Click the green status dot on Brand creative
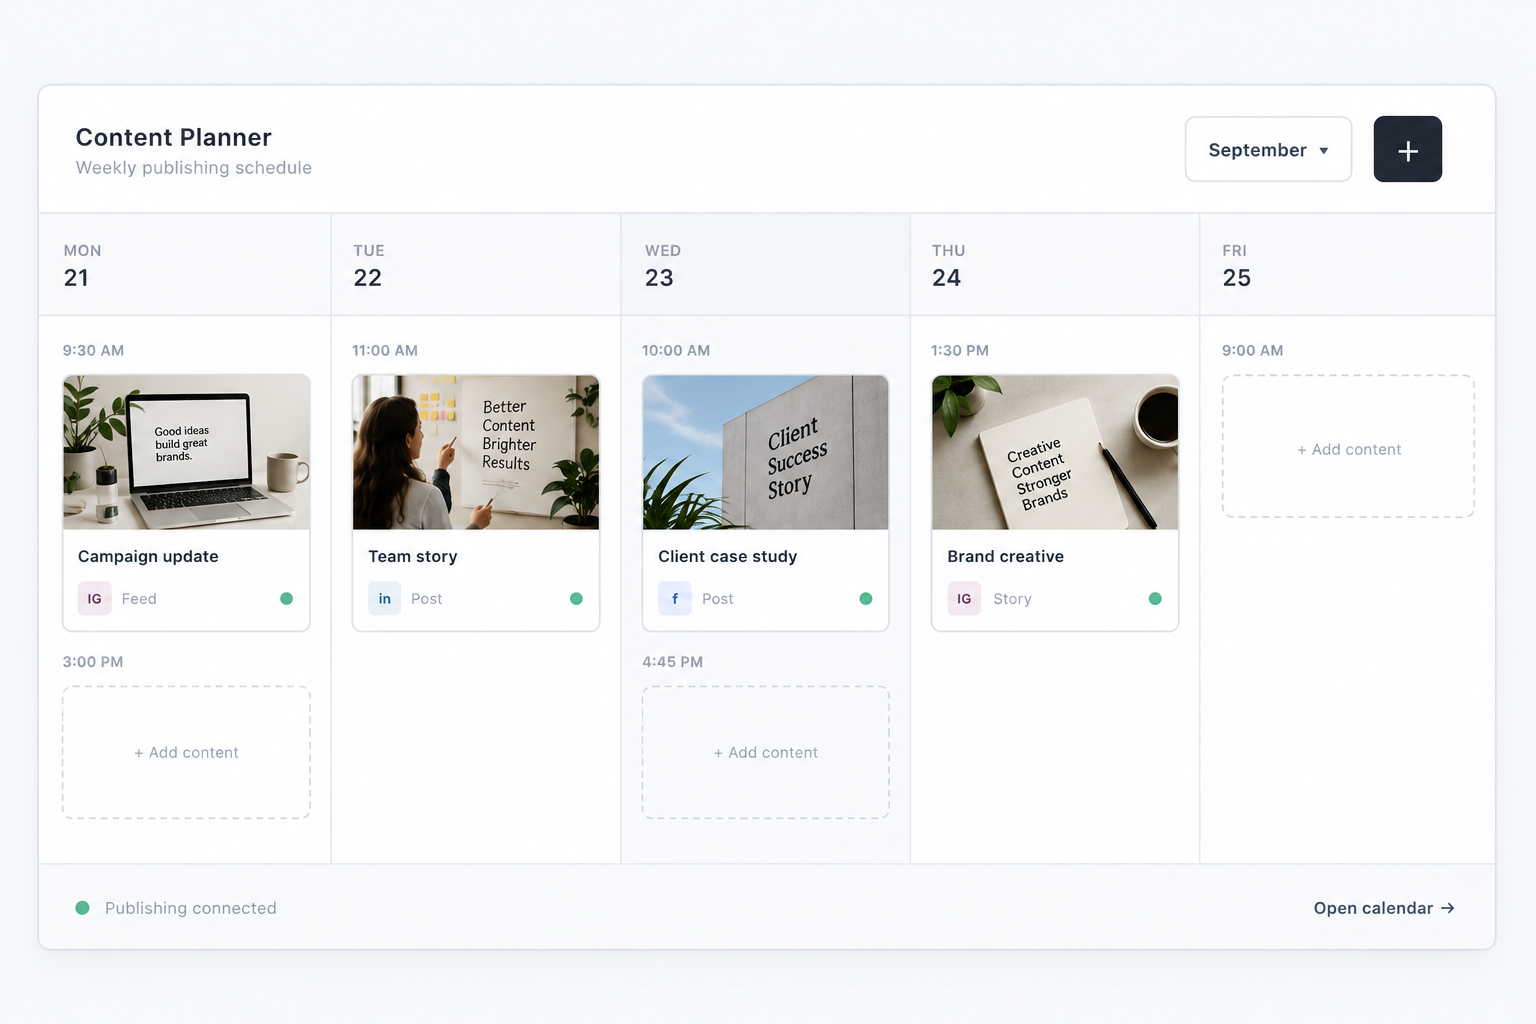The width and height of the screenshot is (1536, 1024). [x=1155, y=598]
